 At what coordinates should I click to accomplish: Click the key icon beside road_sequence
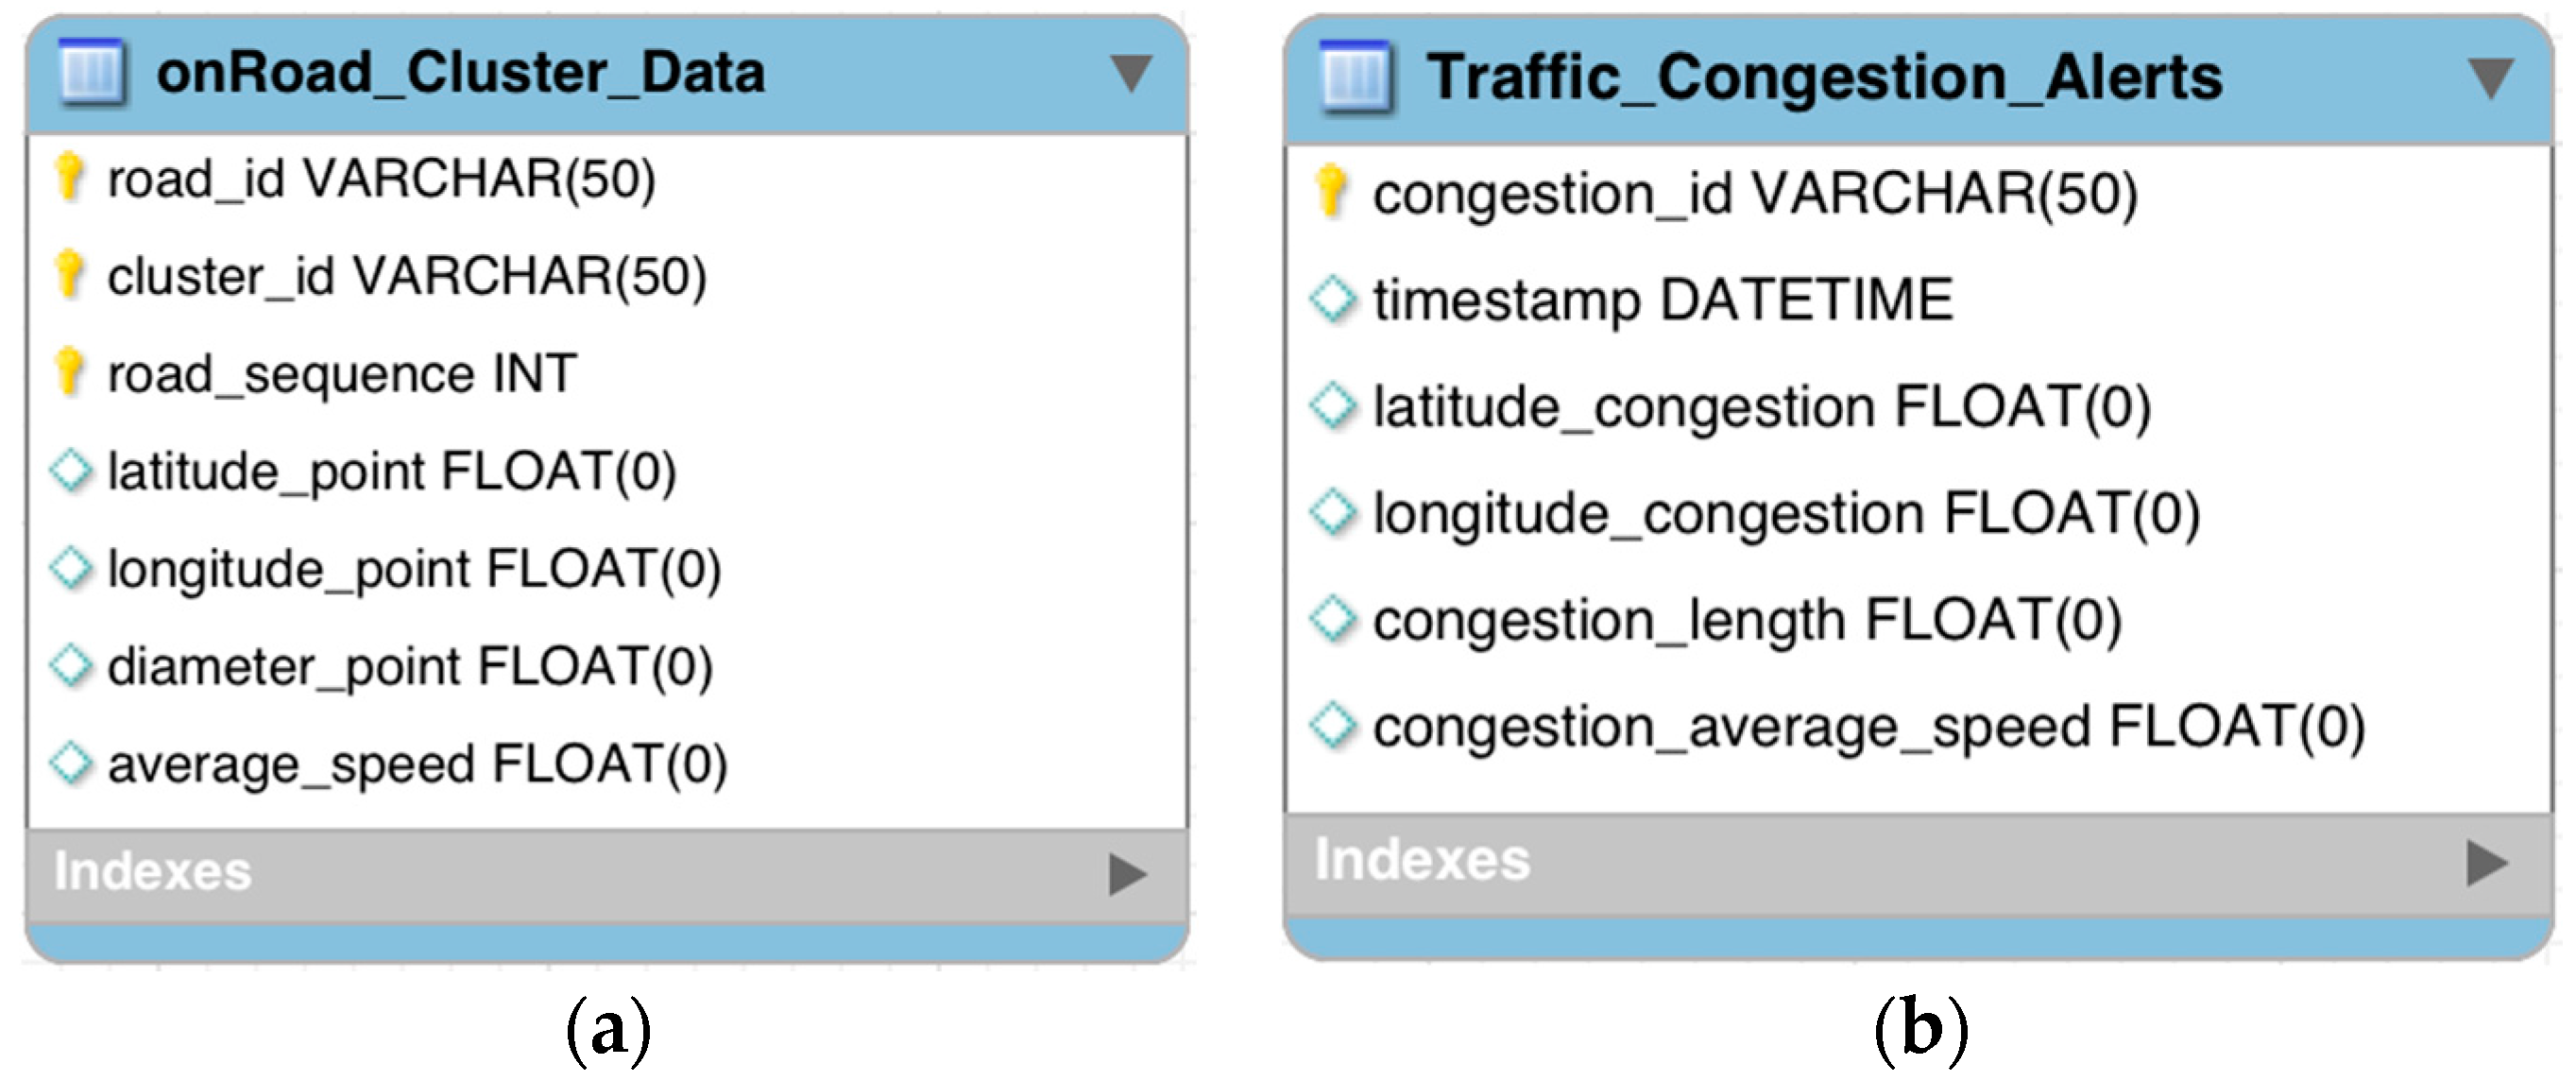click(x=69, y=372)
